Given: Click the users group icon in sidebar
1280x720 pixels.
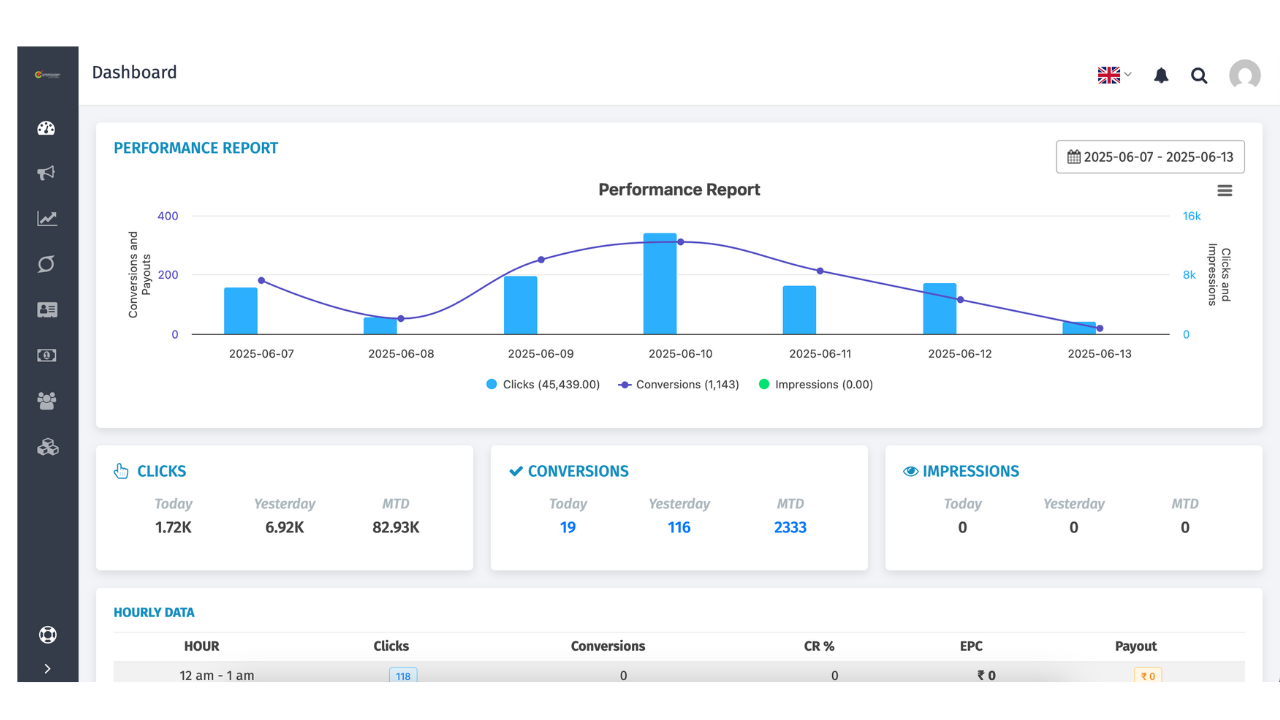Looking at the screenshot, I should point(47,401).
